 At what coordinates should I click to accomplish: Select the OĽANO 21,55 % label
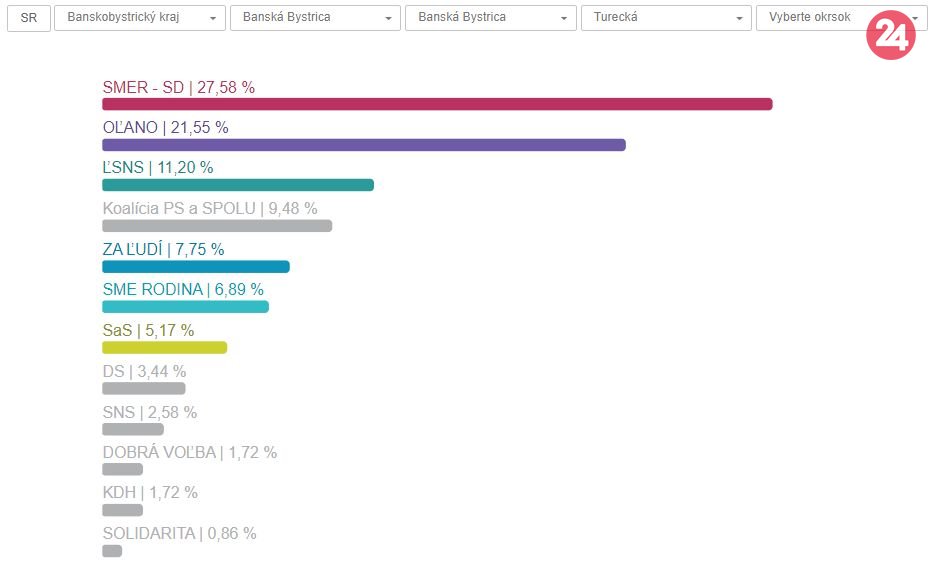click(x=165, y=127)
